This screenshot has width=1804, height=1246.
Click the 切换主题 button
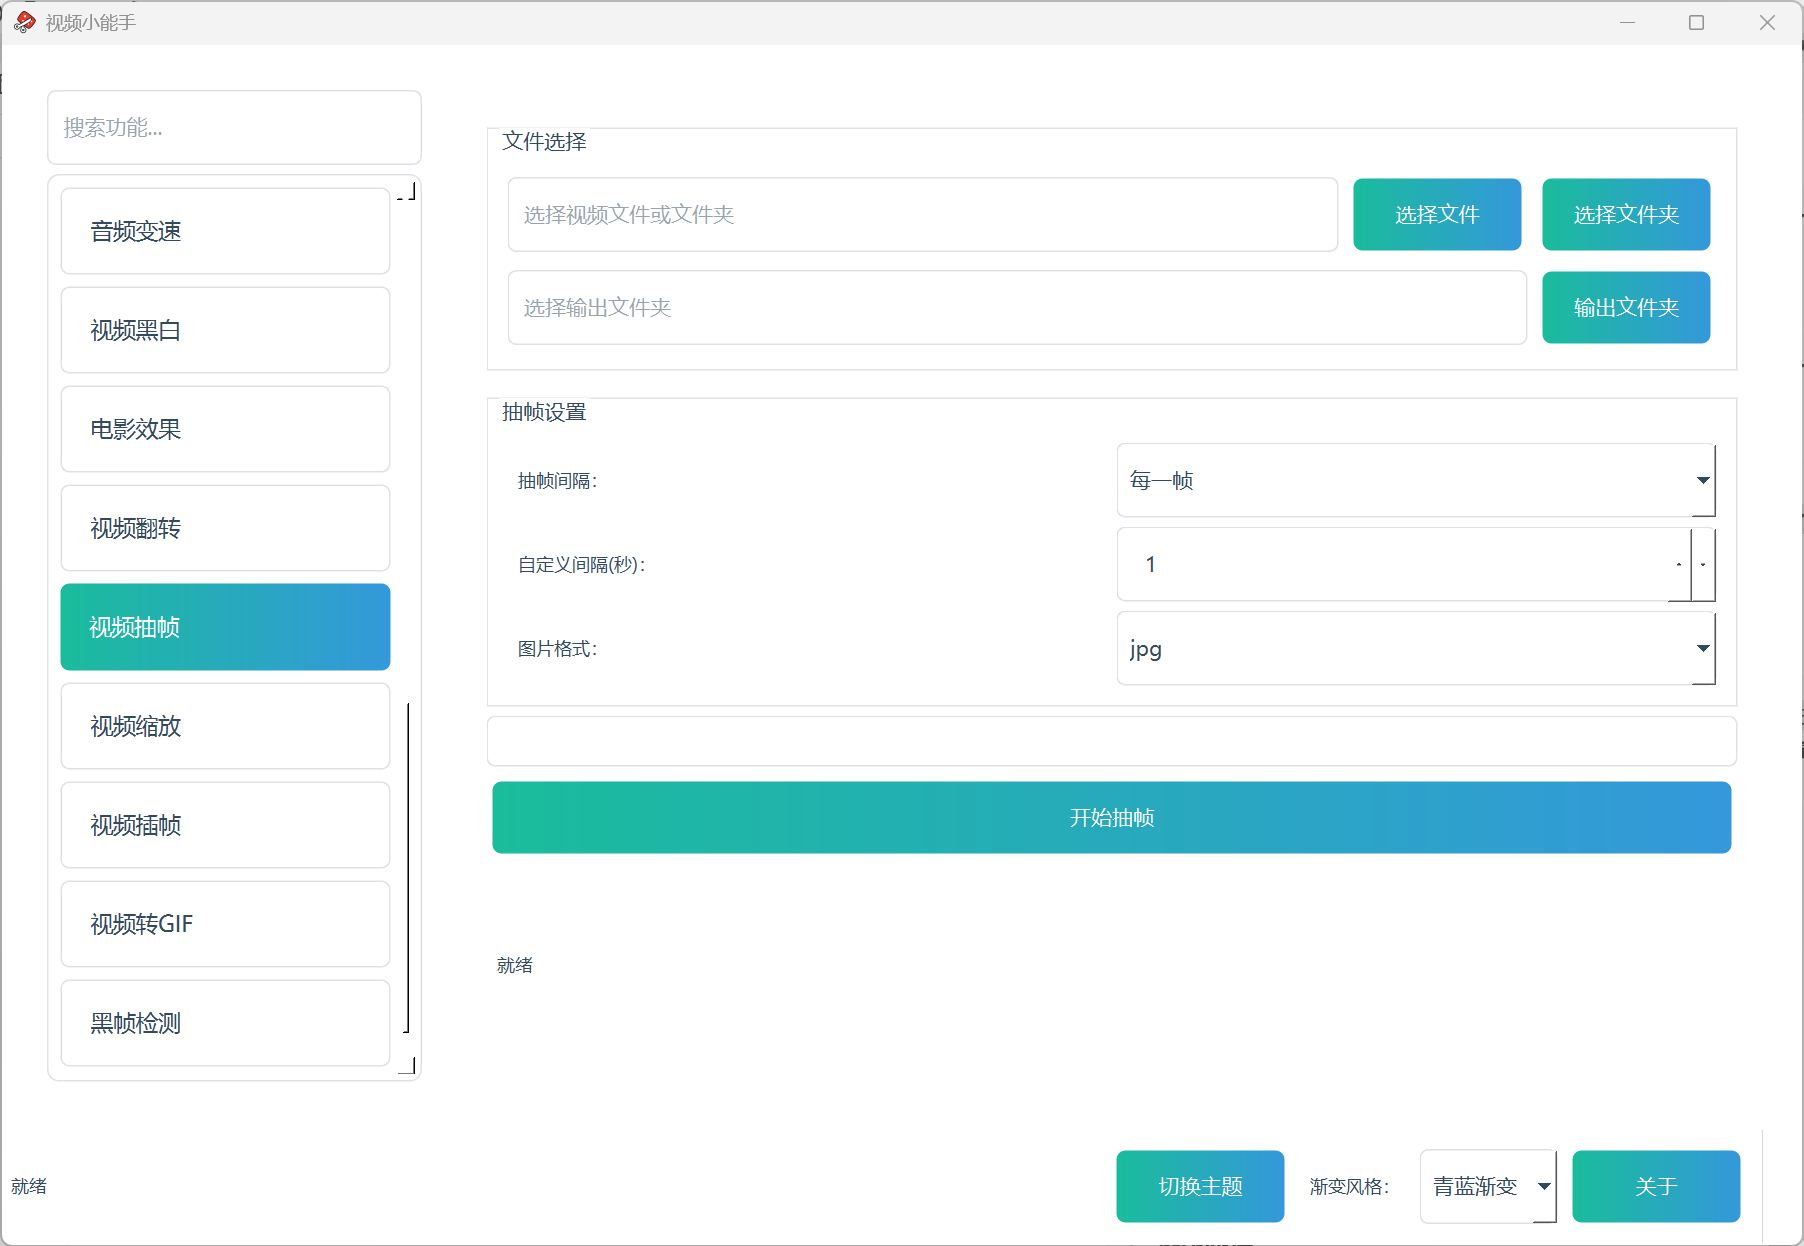tap(1200, 1186)
